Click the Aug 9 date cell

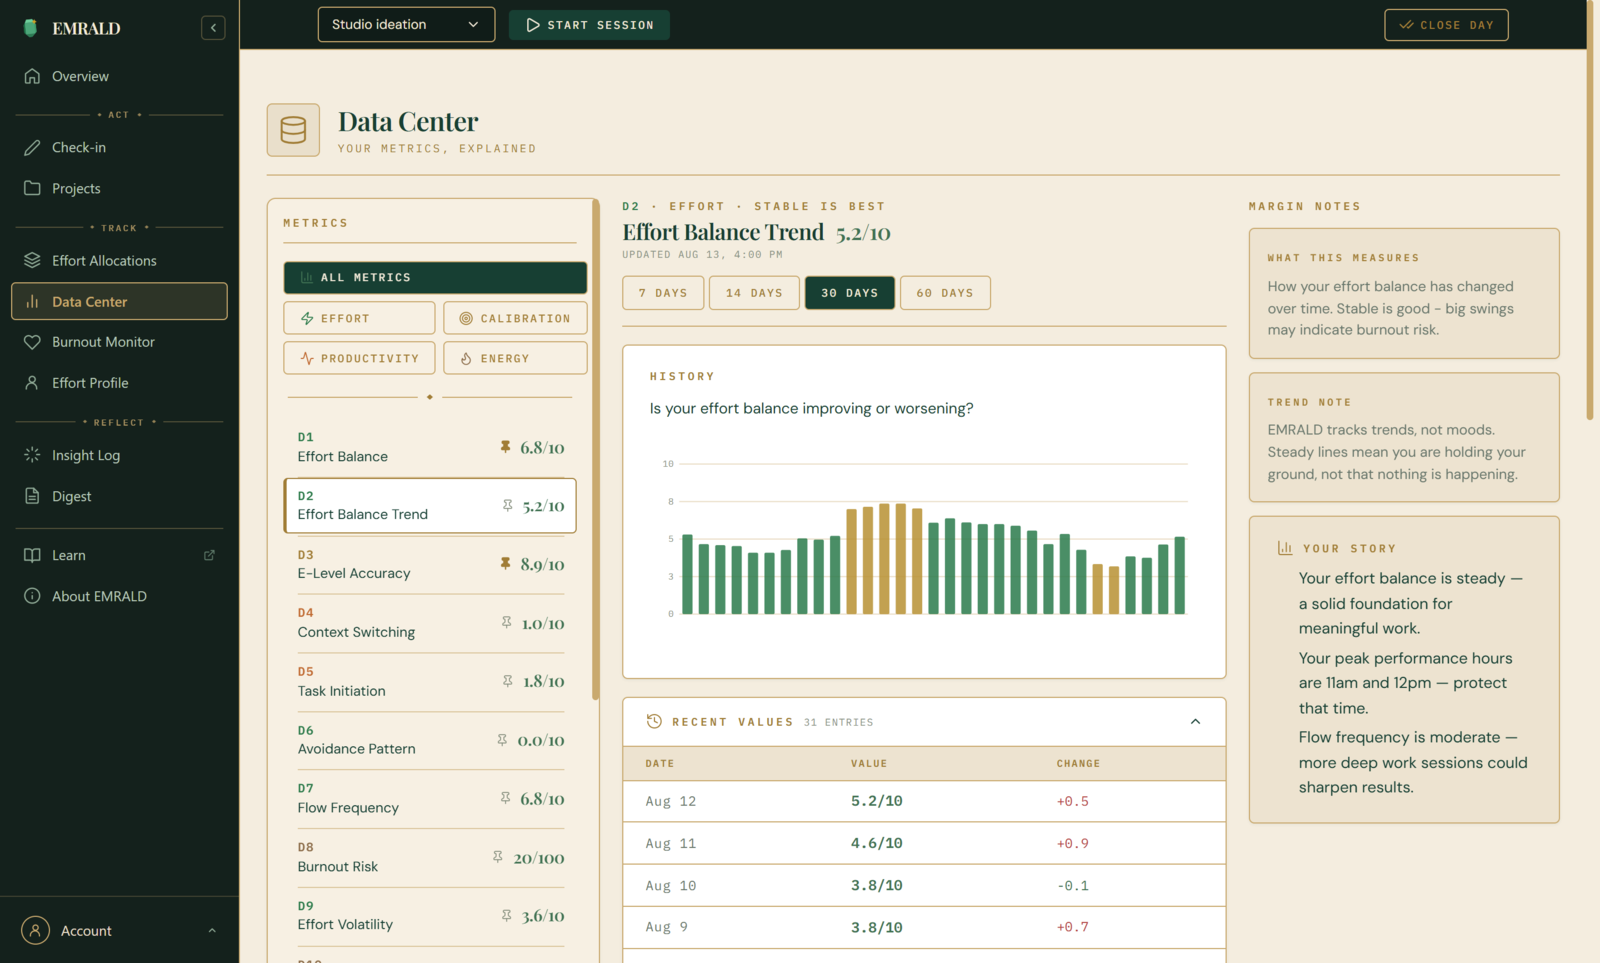[667, 927]
